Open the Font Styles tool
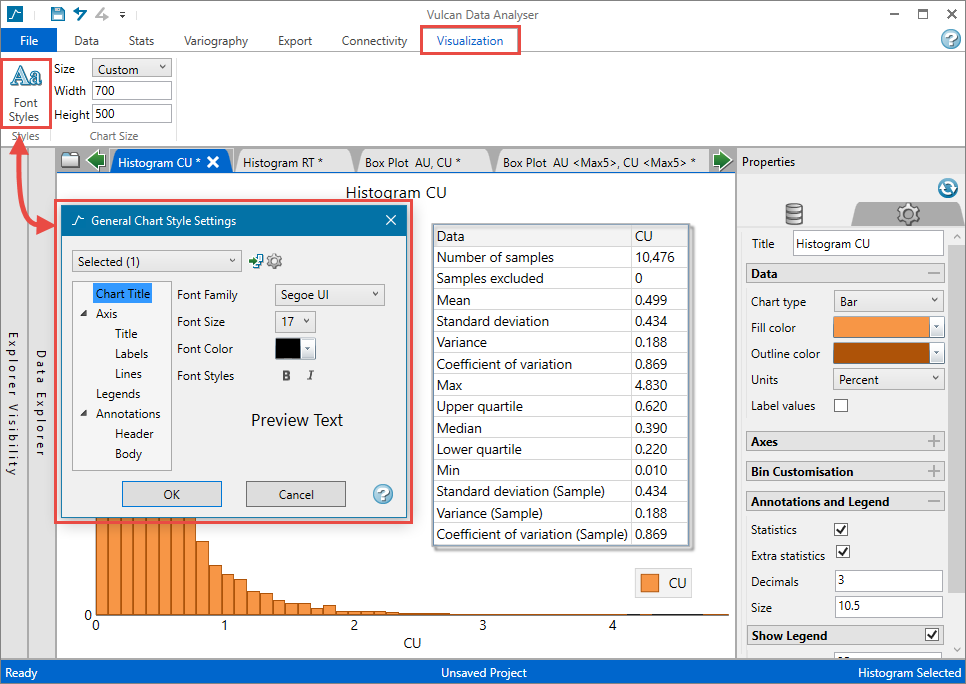Image resolution: width=966 pixels, height=684 pixels. click(25, 93)
